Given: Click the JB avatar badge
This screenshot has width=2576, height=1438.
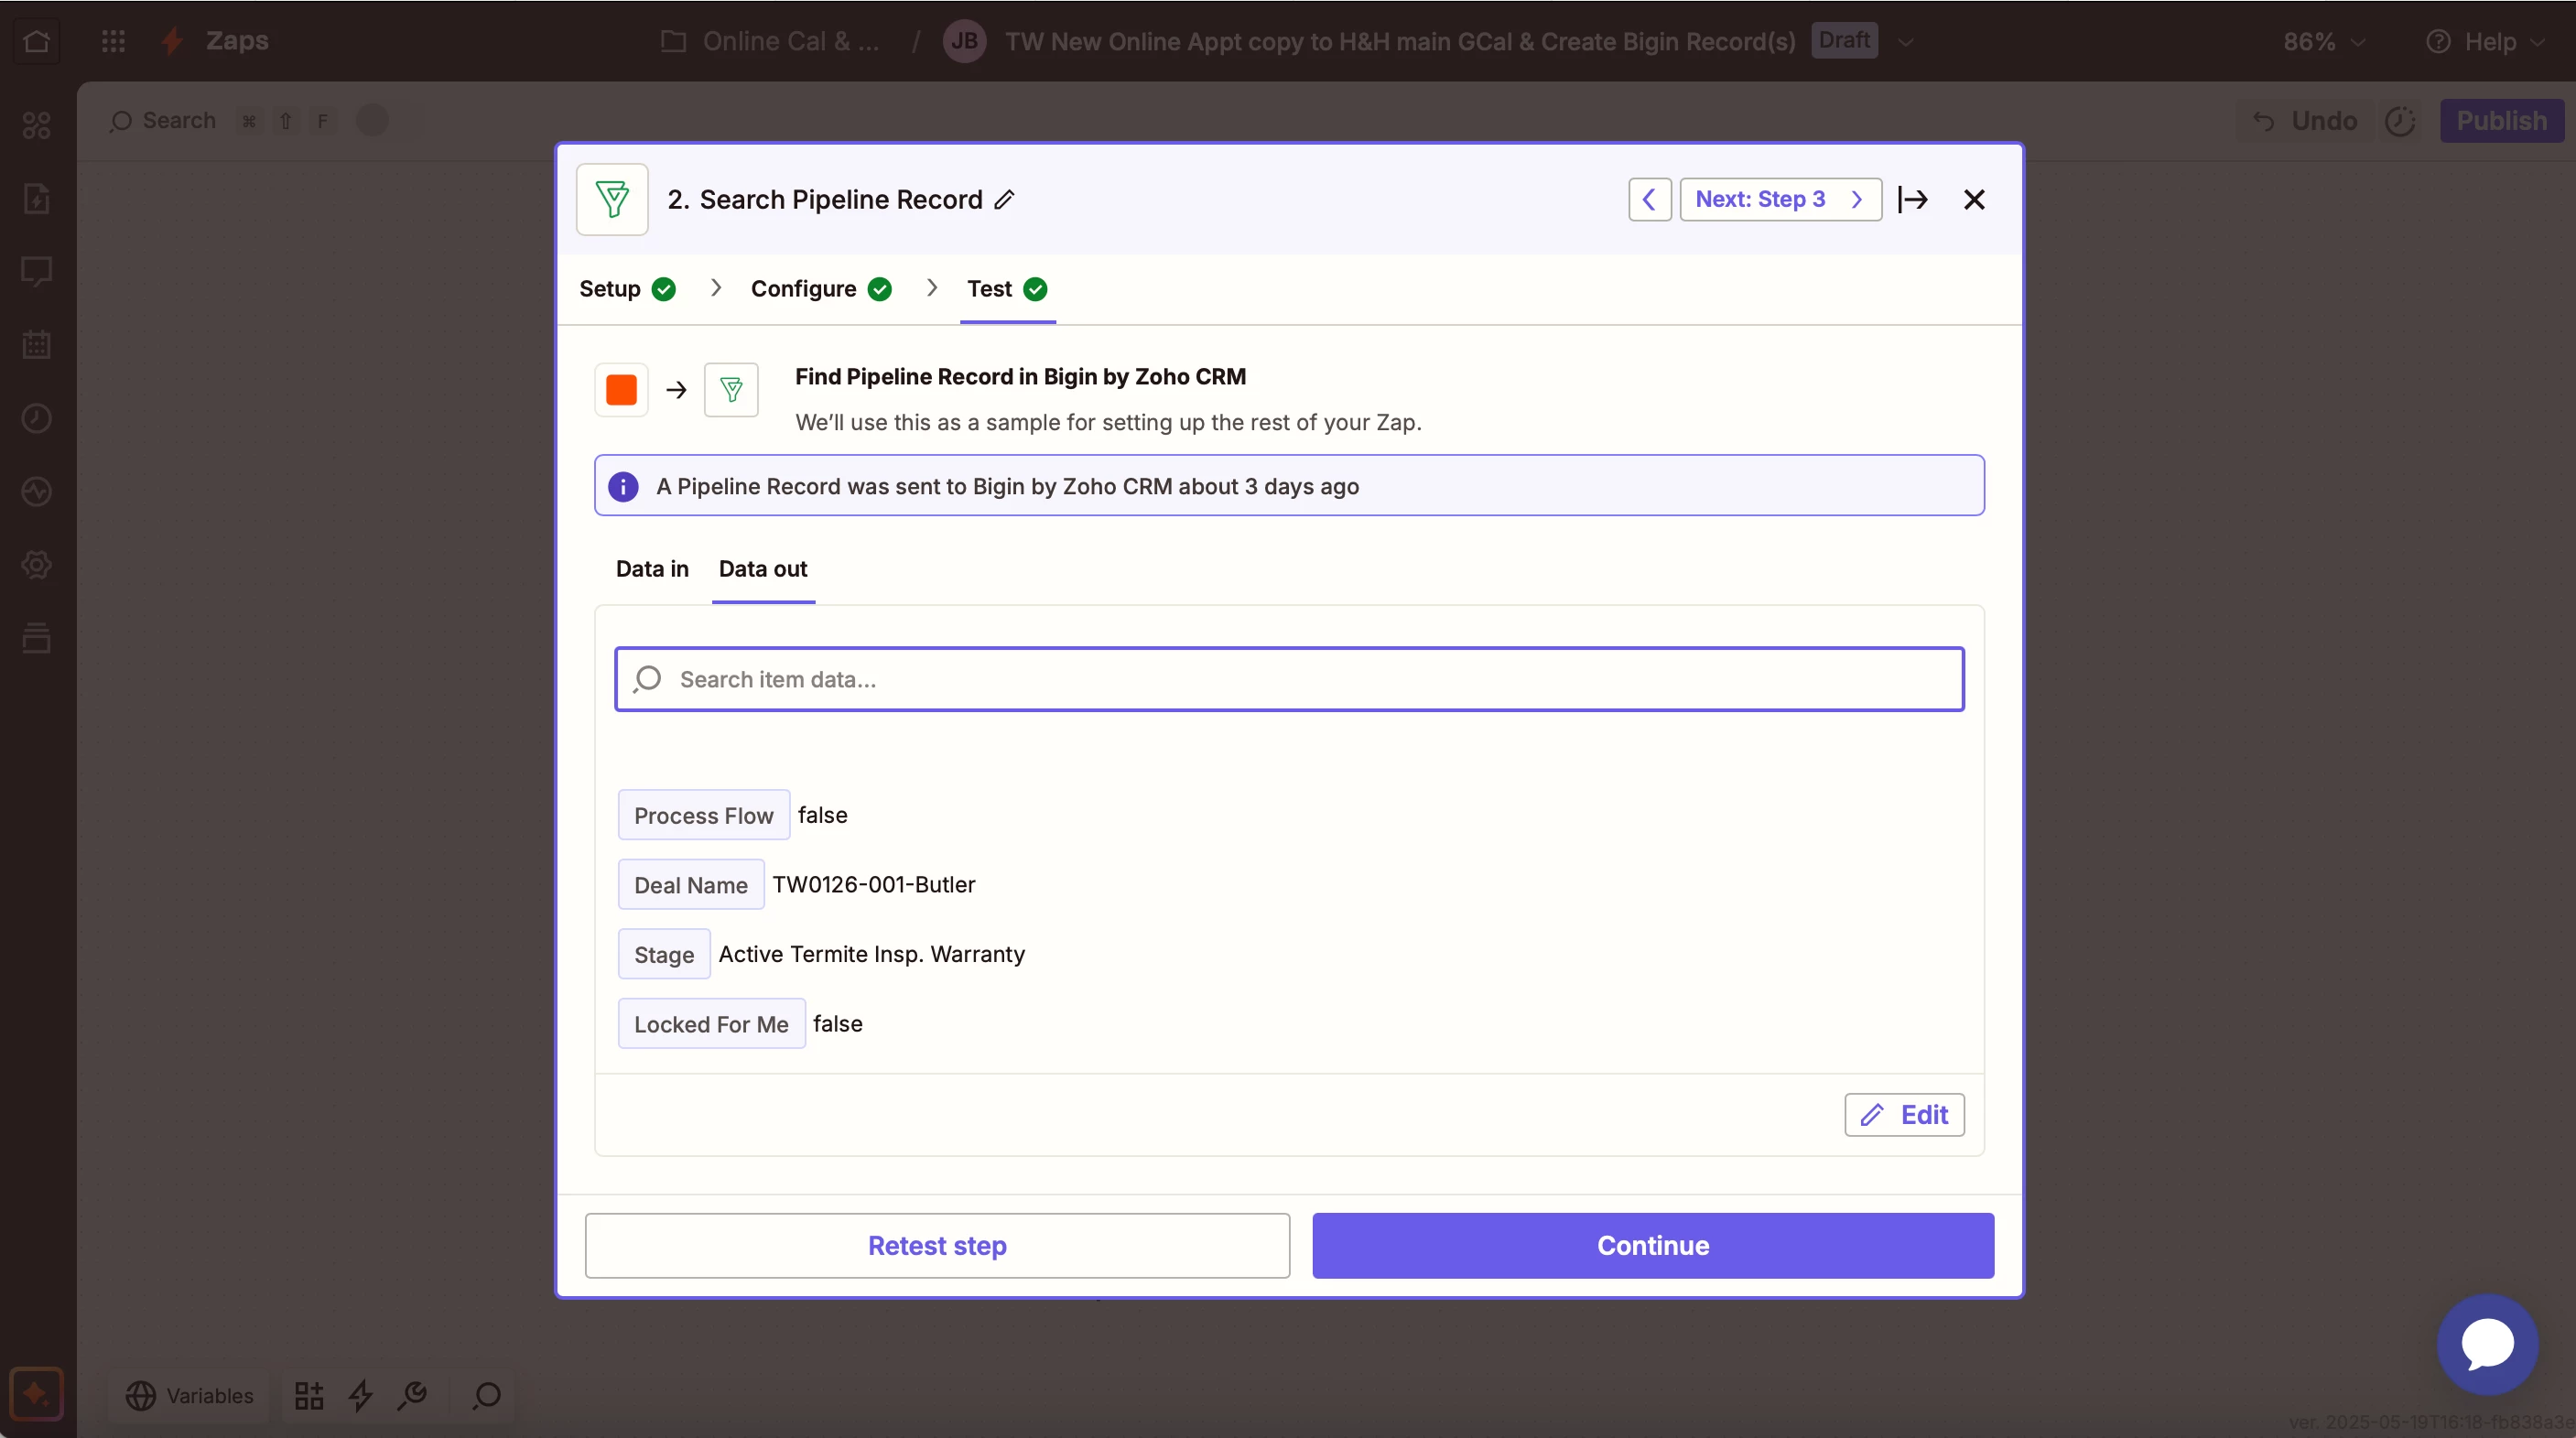Looking at the screenshot, I should [x=964, y=41].
